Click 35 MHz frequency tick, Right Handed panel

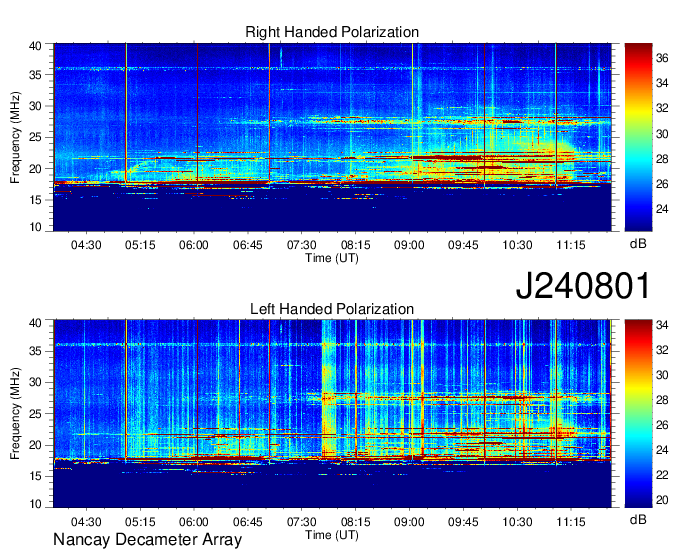point(36,75)
